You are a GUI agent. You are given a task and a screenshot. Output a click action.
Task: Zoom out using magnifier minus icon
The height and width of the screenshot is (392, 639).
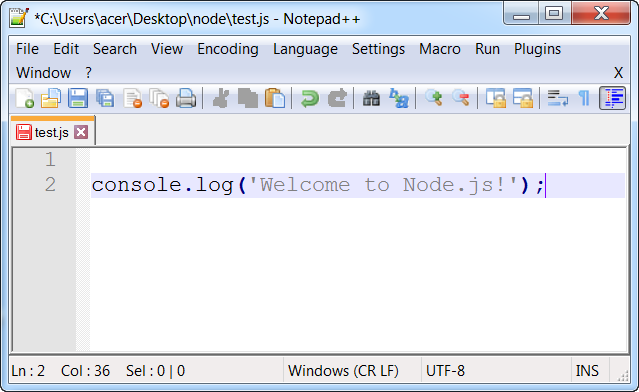pos(461,98)
